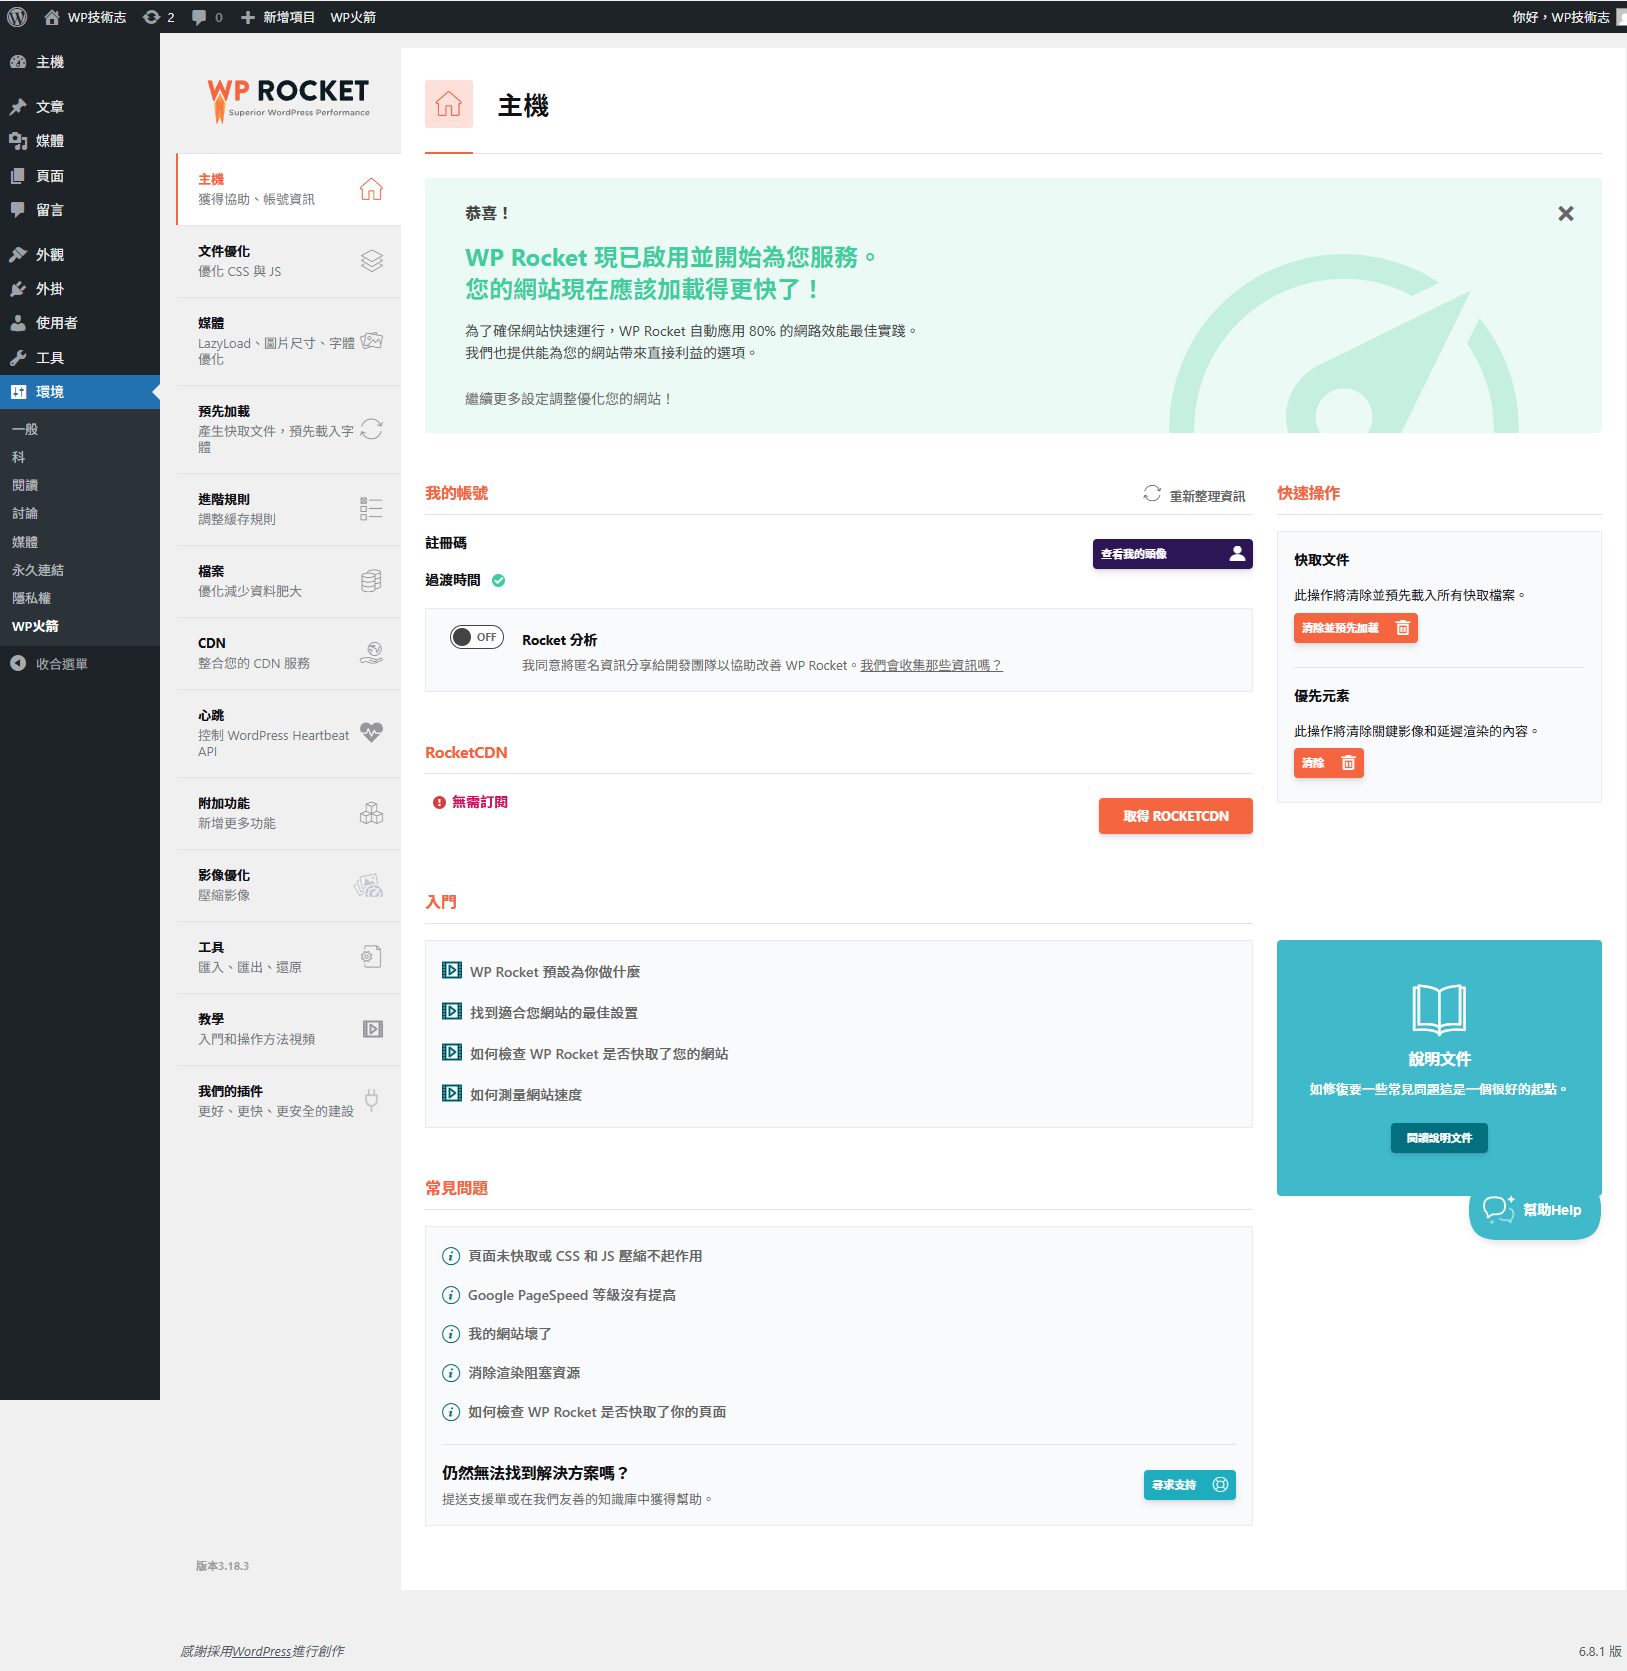The image size is (1627, 1671).
Task: Open FAQ 我的網站壞了
Action: (x=510, y=1334)
